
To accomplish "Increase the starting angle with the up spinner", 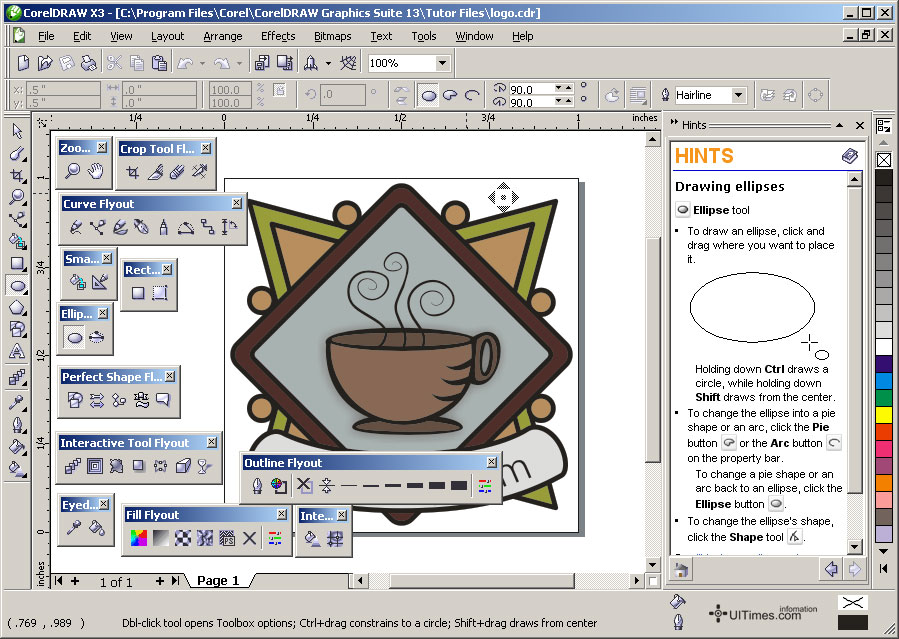I will coord(568,87).
